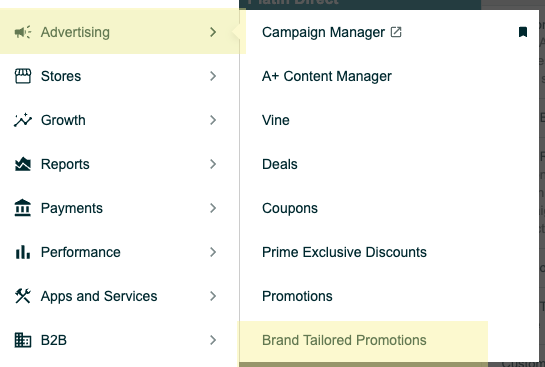The image size is (545, 367).
Task: Expand the Performance submenu chevron
Action: point(213,252)
